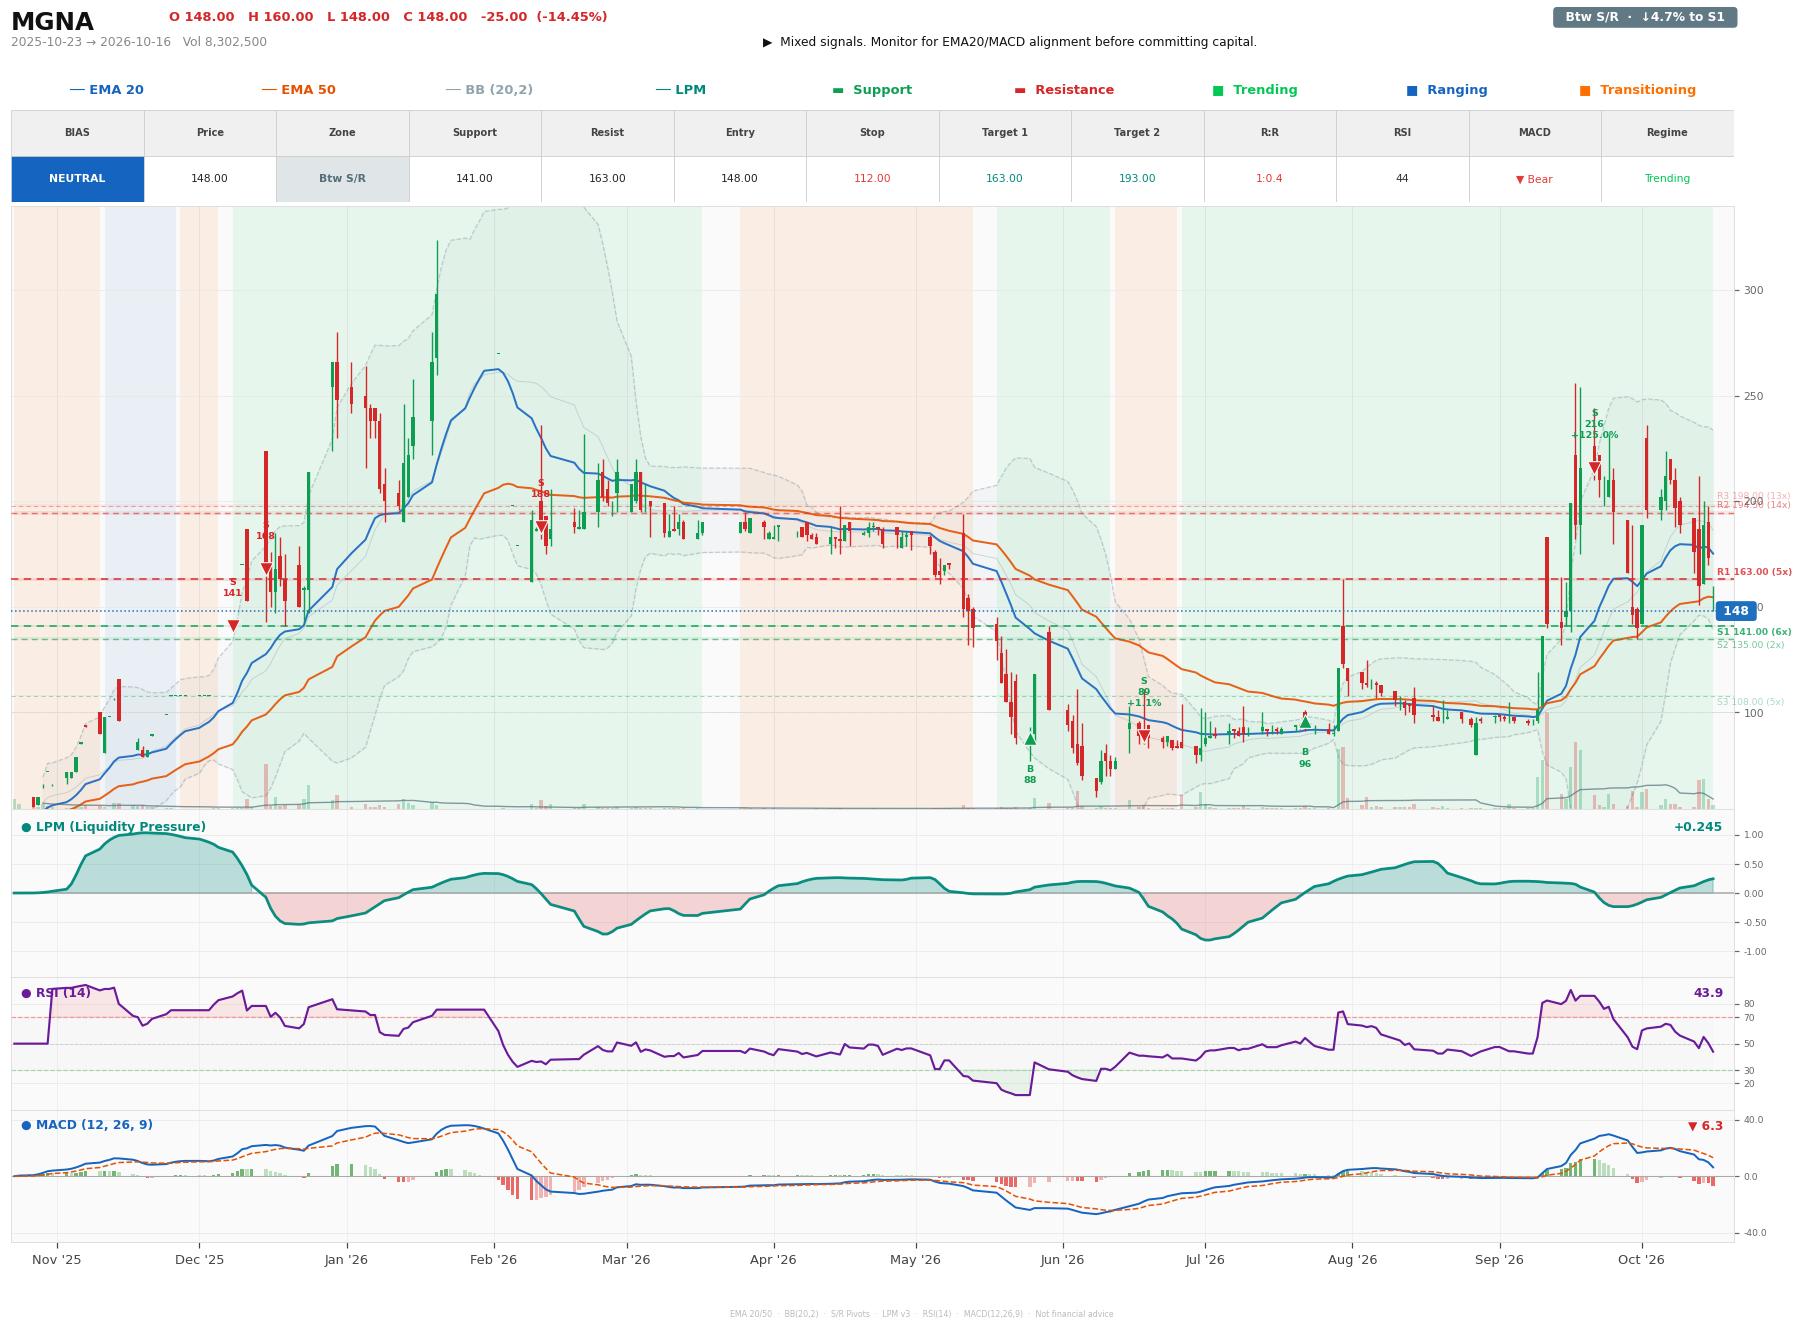This screenshot has width=1803, height=1330.
Task: Click the LPM reading +0.245
Action: pyautogui.click(x=1697, y=827)
